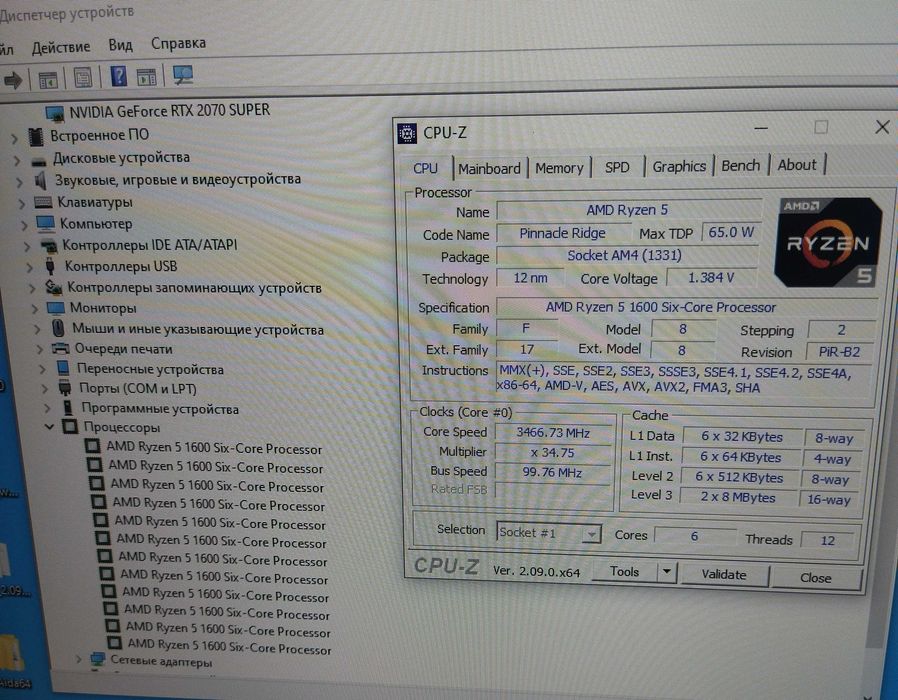The width and height of the screenshot is (898, 700).
Task: Switch to the Bench tab in CPU-Z
Action: [x=740, y=166]
